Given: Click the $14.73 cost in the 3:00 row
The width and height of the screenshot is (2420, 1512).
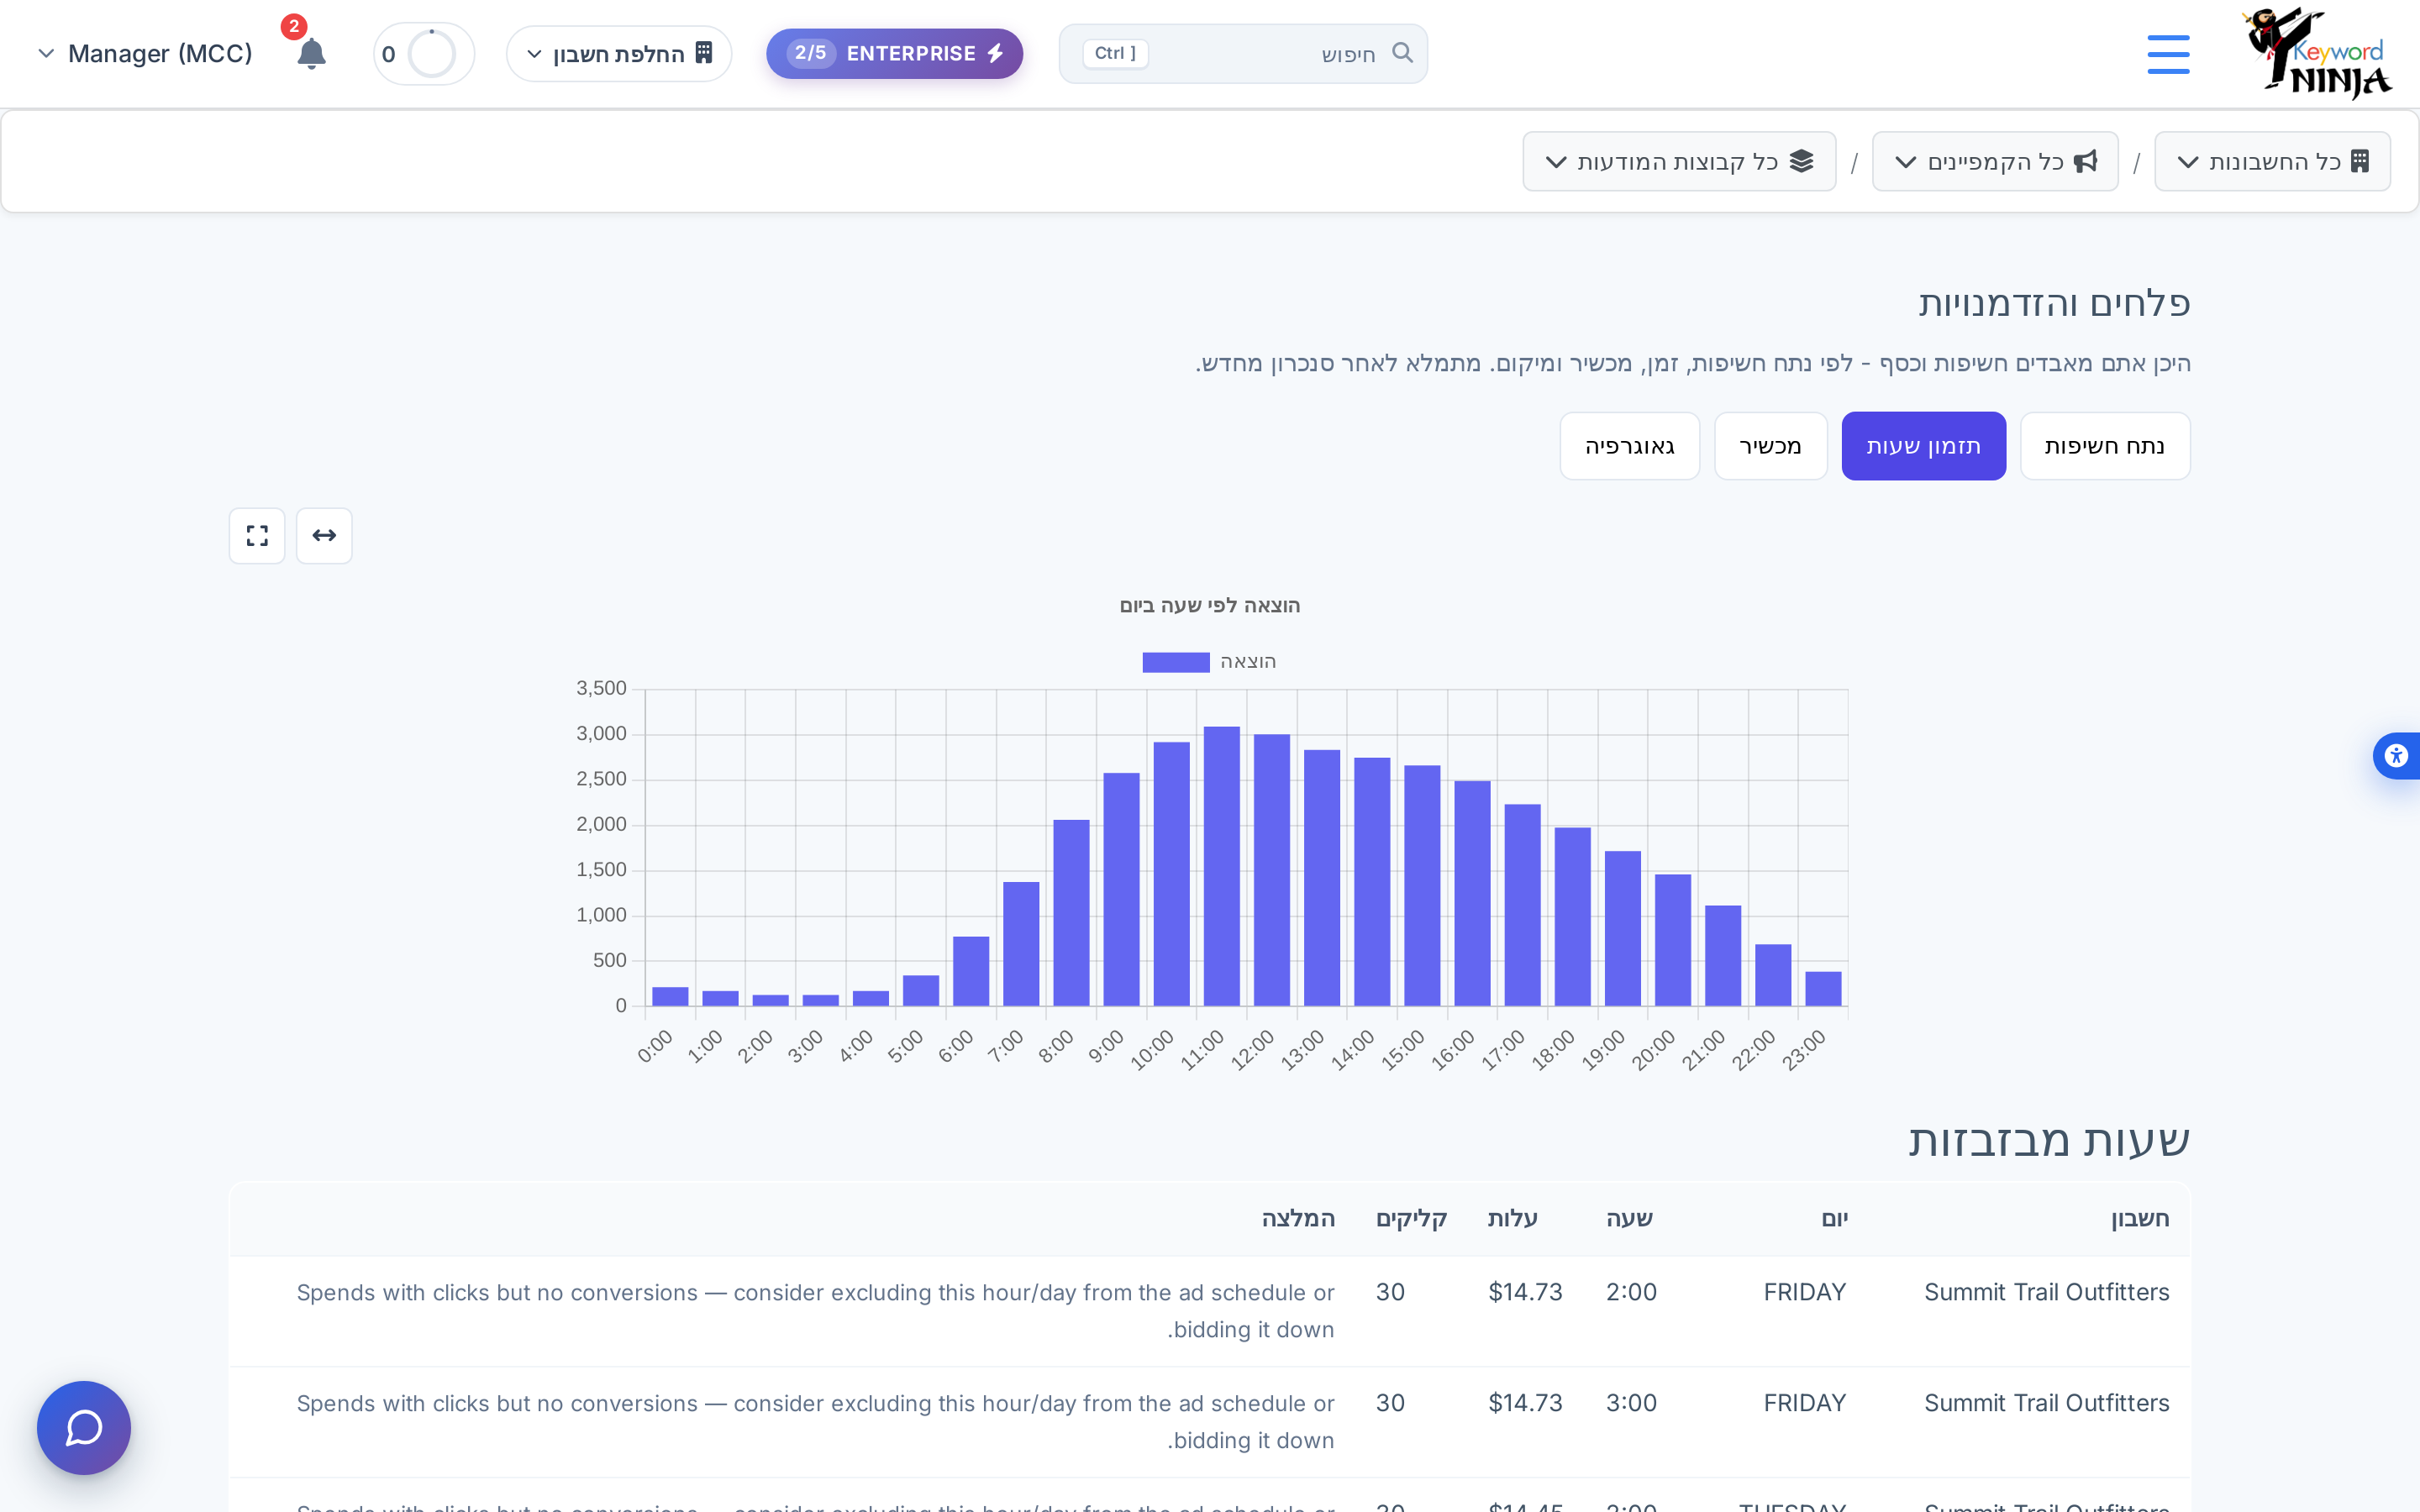Looking at the screenshot, I should (1525, 1403).
